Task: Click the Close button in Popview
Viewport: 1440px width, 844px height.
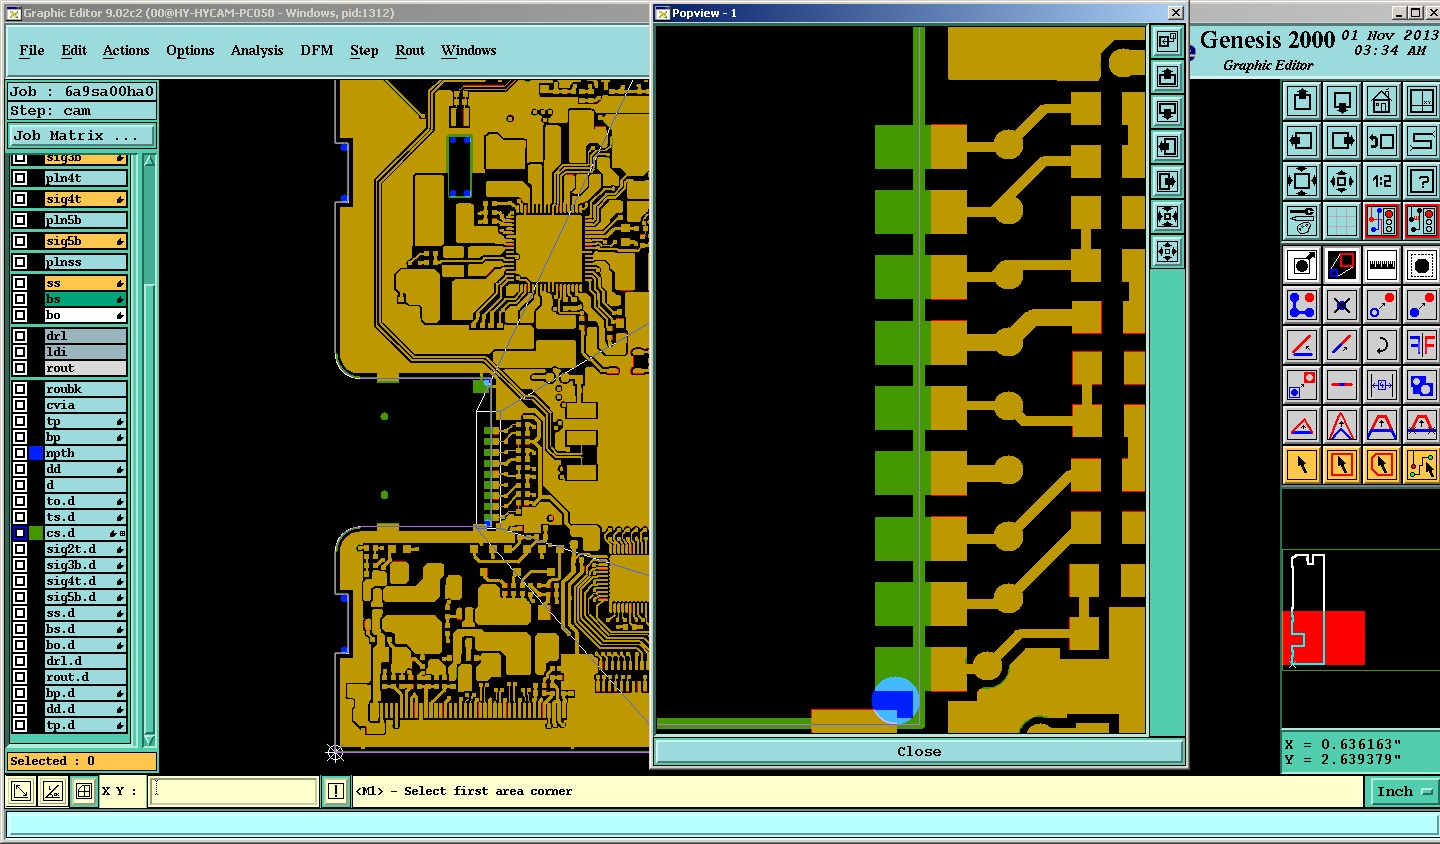Action: coord(919,752)
